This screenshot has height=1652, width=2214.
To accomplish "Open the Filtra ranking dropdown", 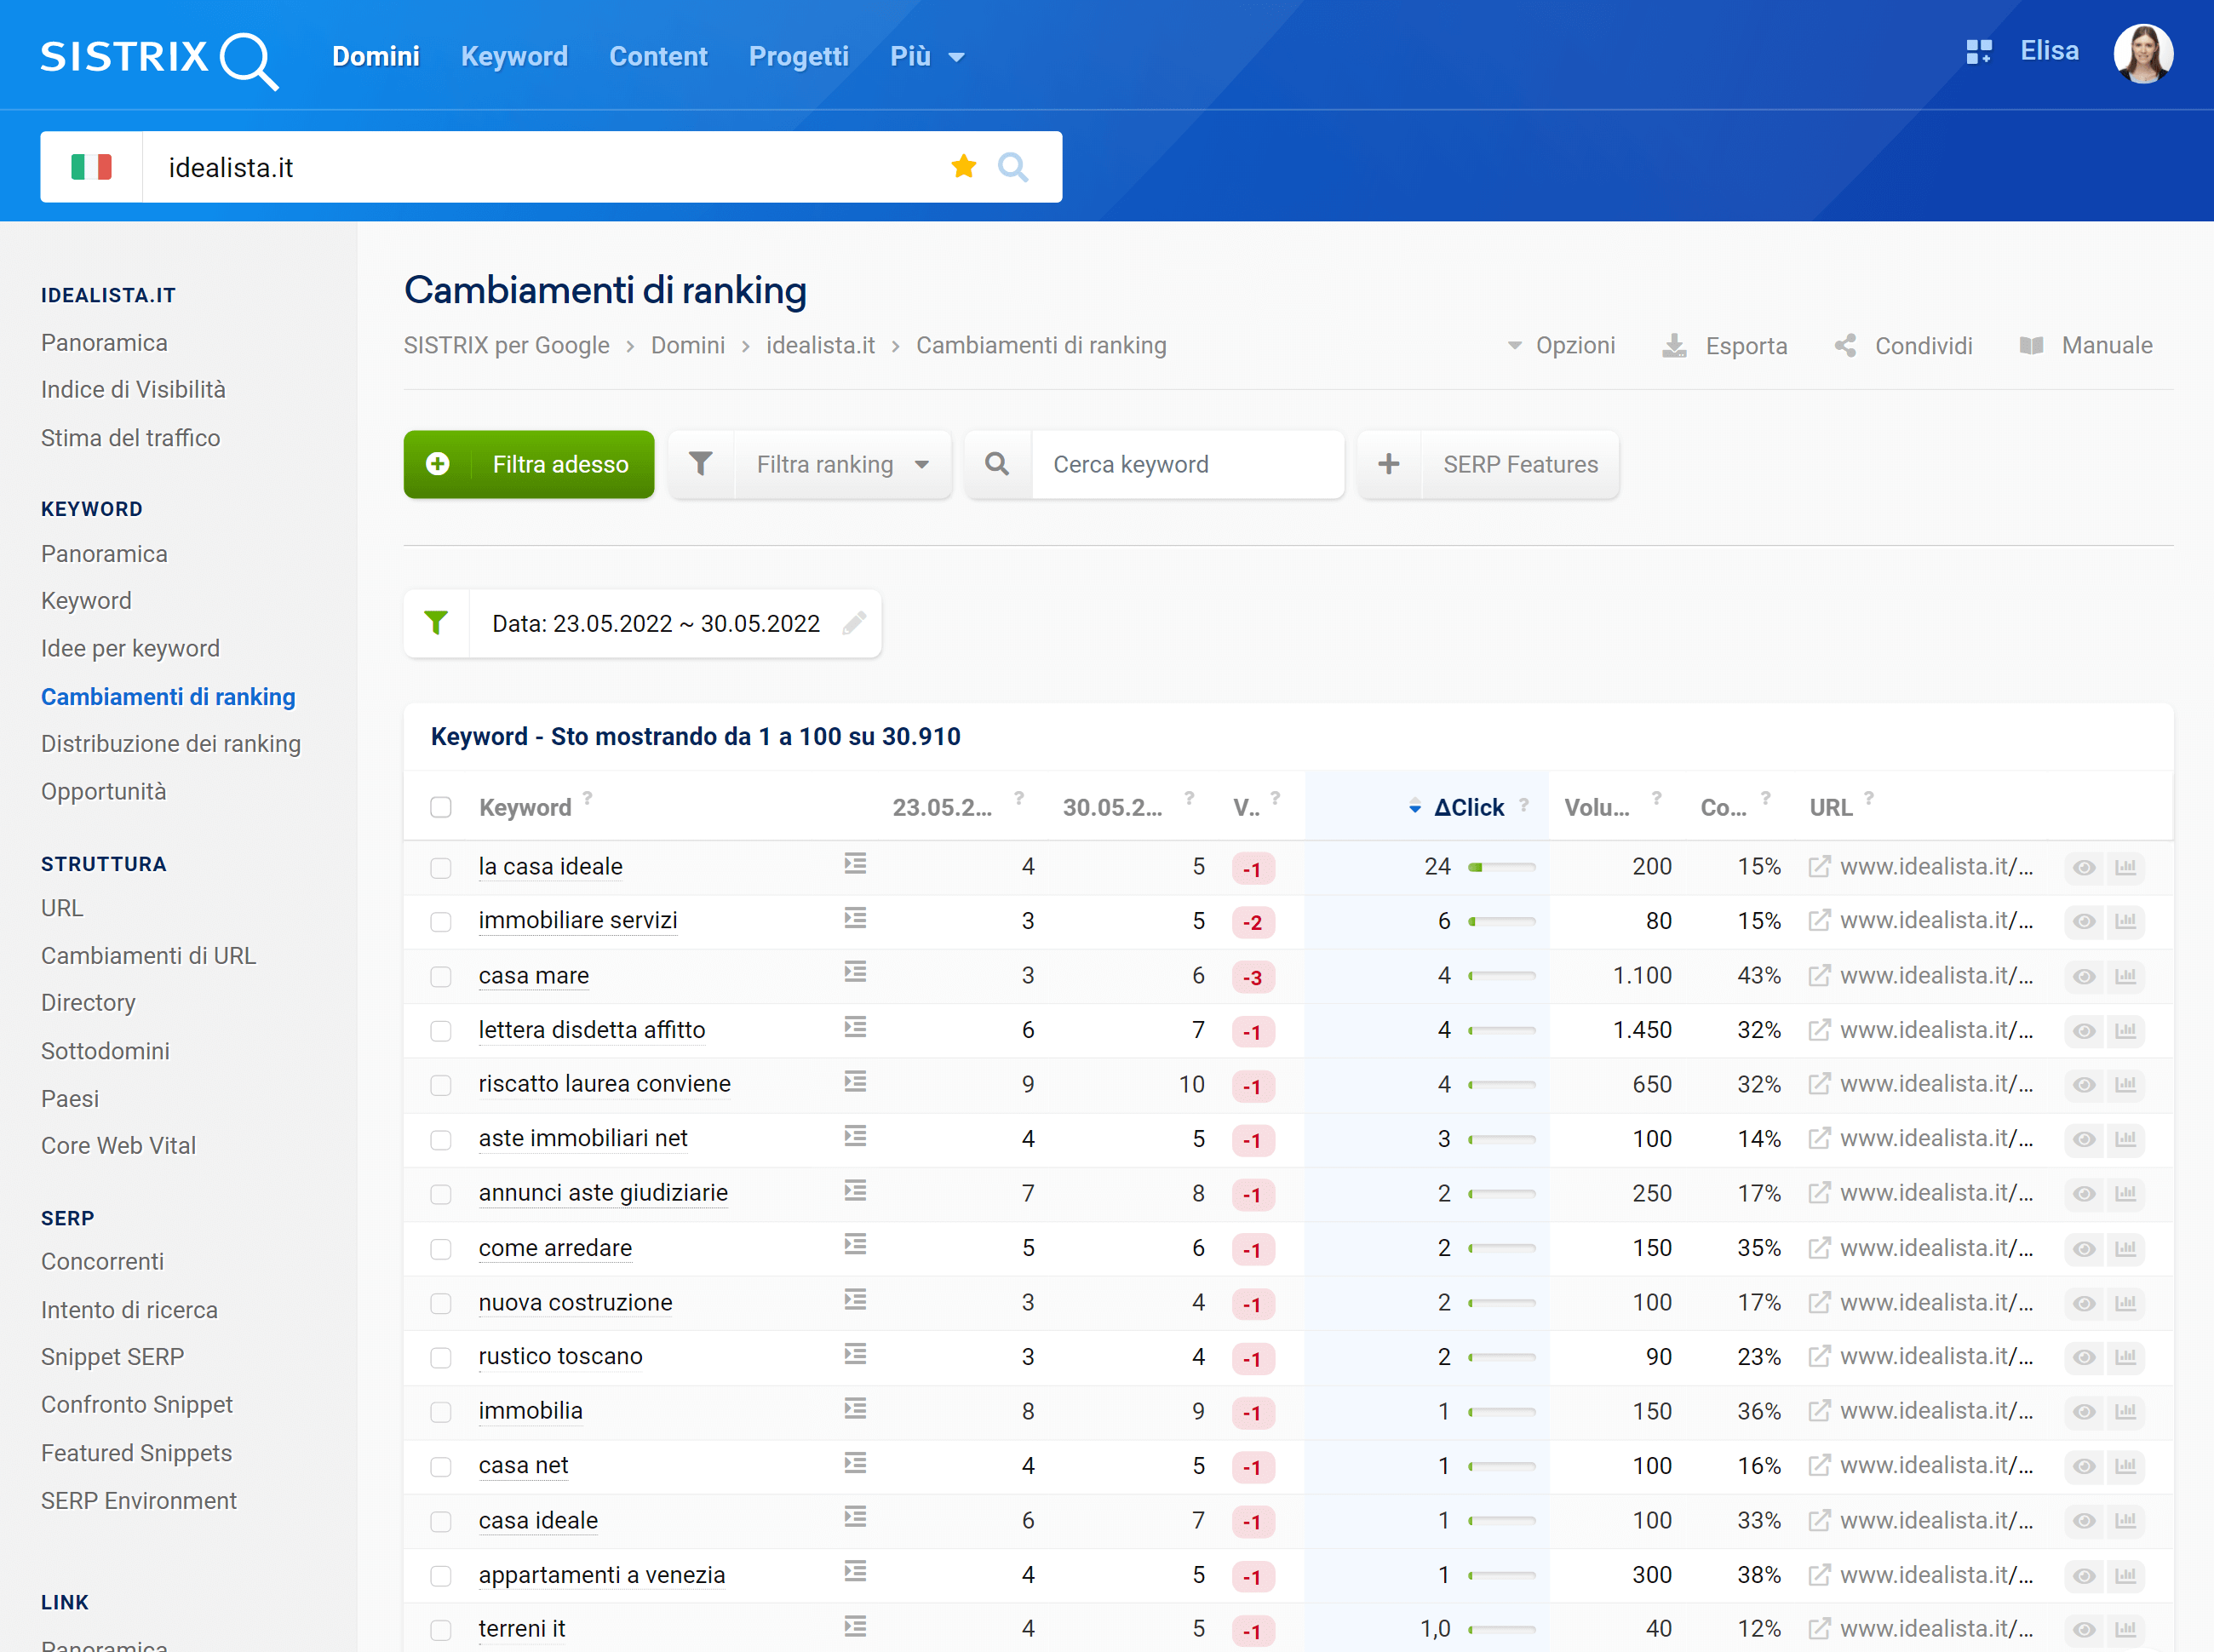I will [843, 464].
